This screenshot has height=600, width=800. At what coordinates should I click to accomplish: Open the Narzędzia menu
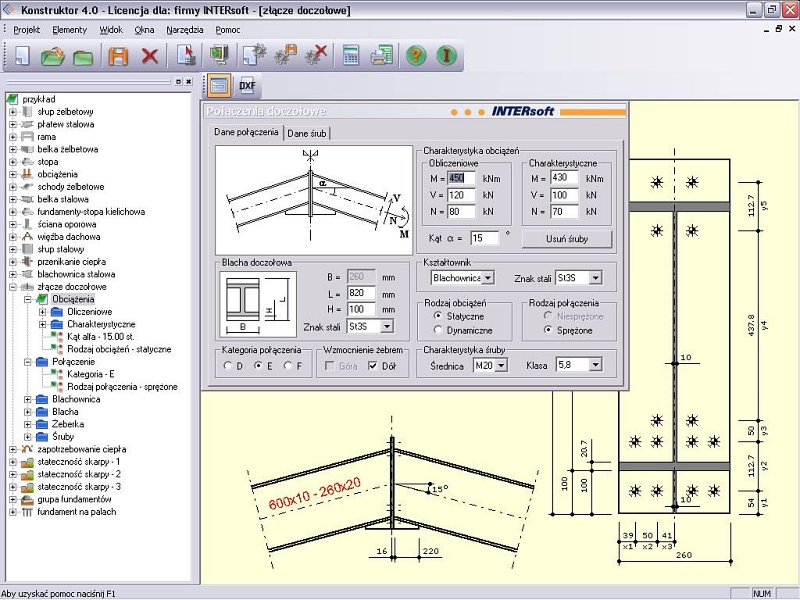coord(185,30)
